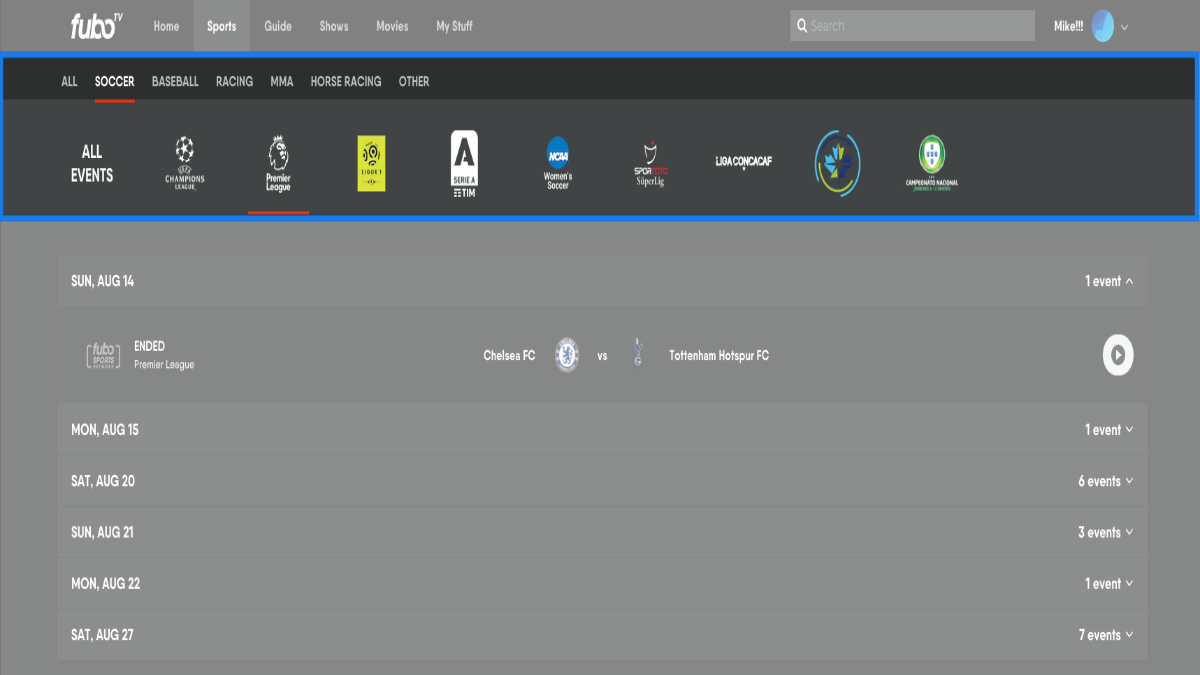1200x675 pixels.
Task: Choose the Liga Concacaf logo
Action: pyautogui.click(x=744, y=162)
